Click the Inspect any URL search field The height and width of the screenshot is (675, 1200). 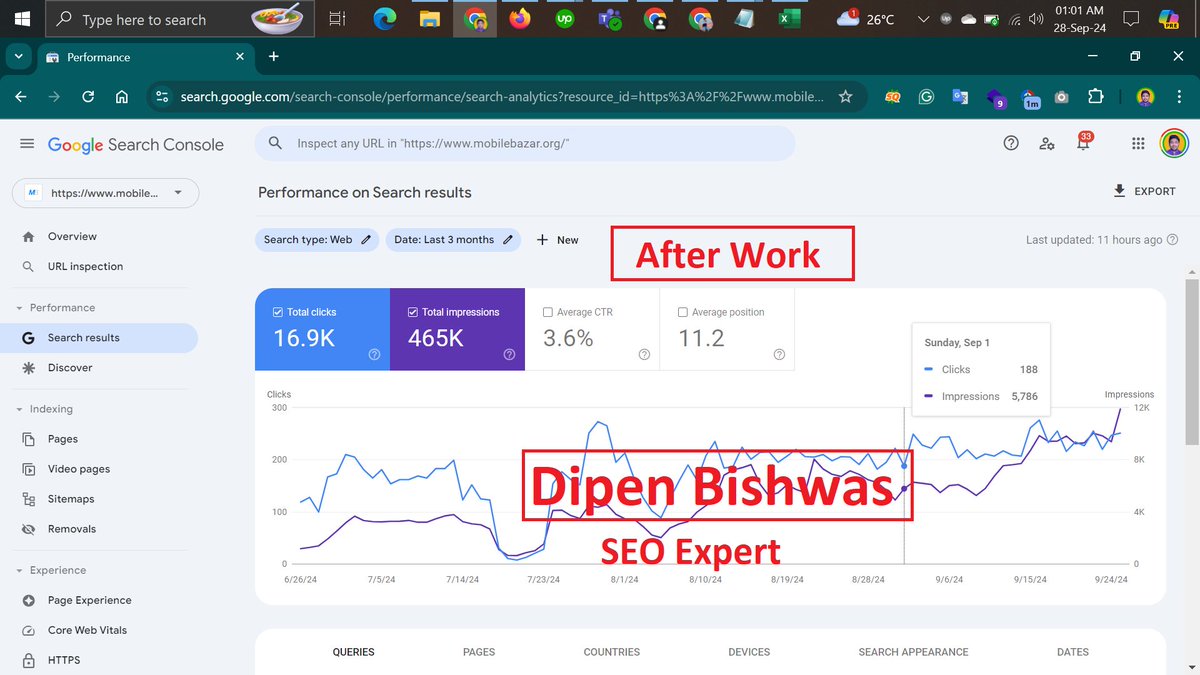click(525, 143)
